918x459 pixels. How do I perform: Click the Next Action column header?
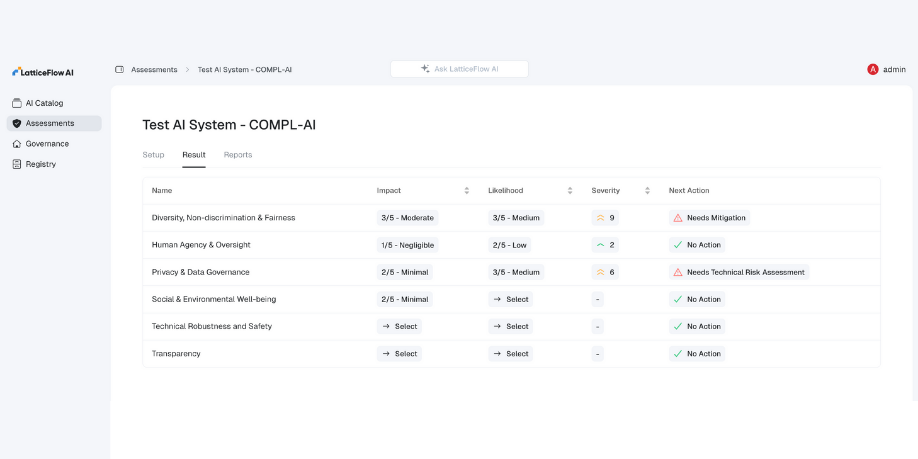tap(688, 191)
